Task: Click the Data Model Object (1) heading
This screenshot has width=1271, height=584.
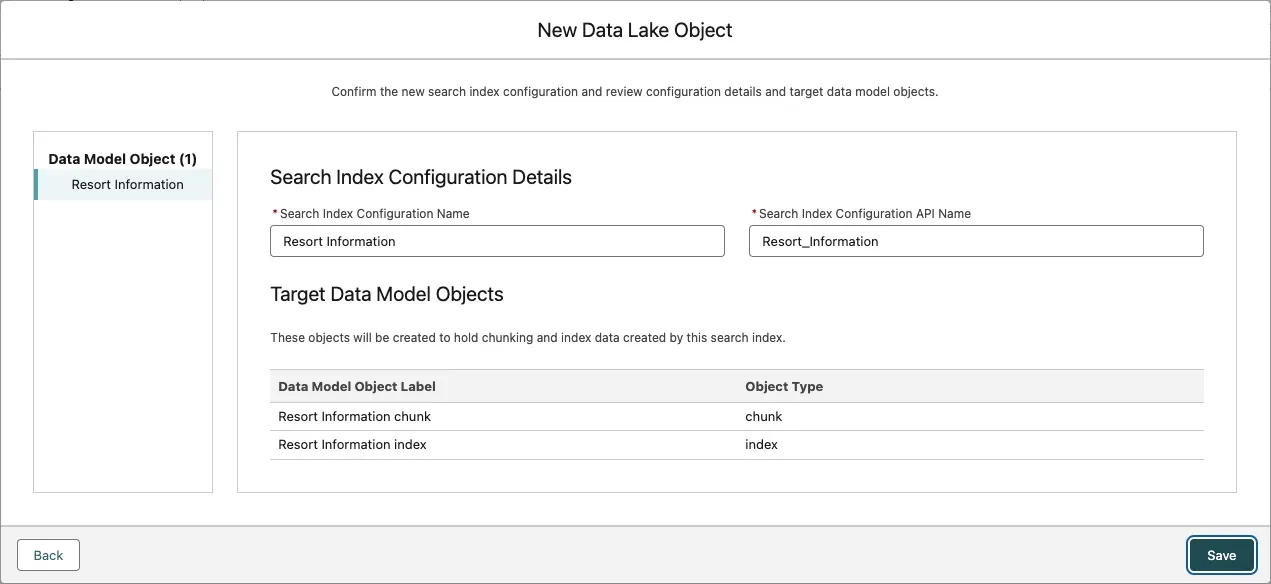Action: pos(122,159)
